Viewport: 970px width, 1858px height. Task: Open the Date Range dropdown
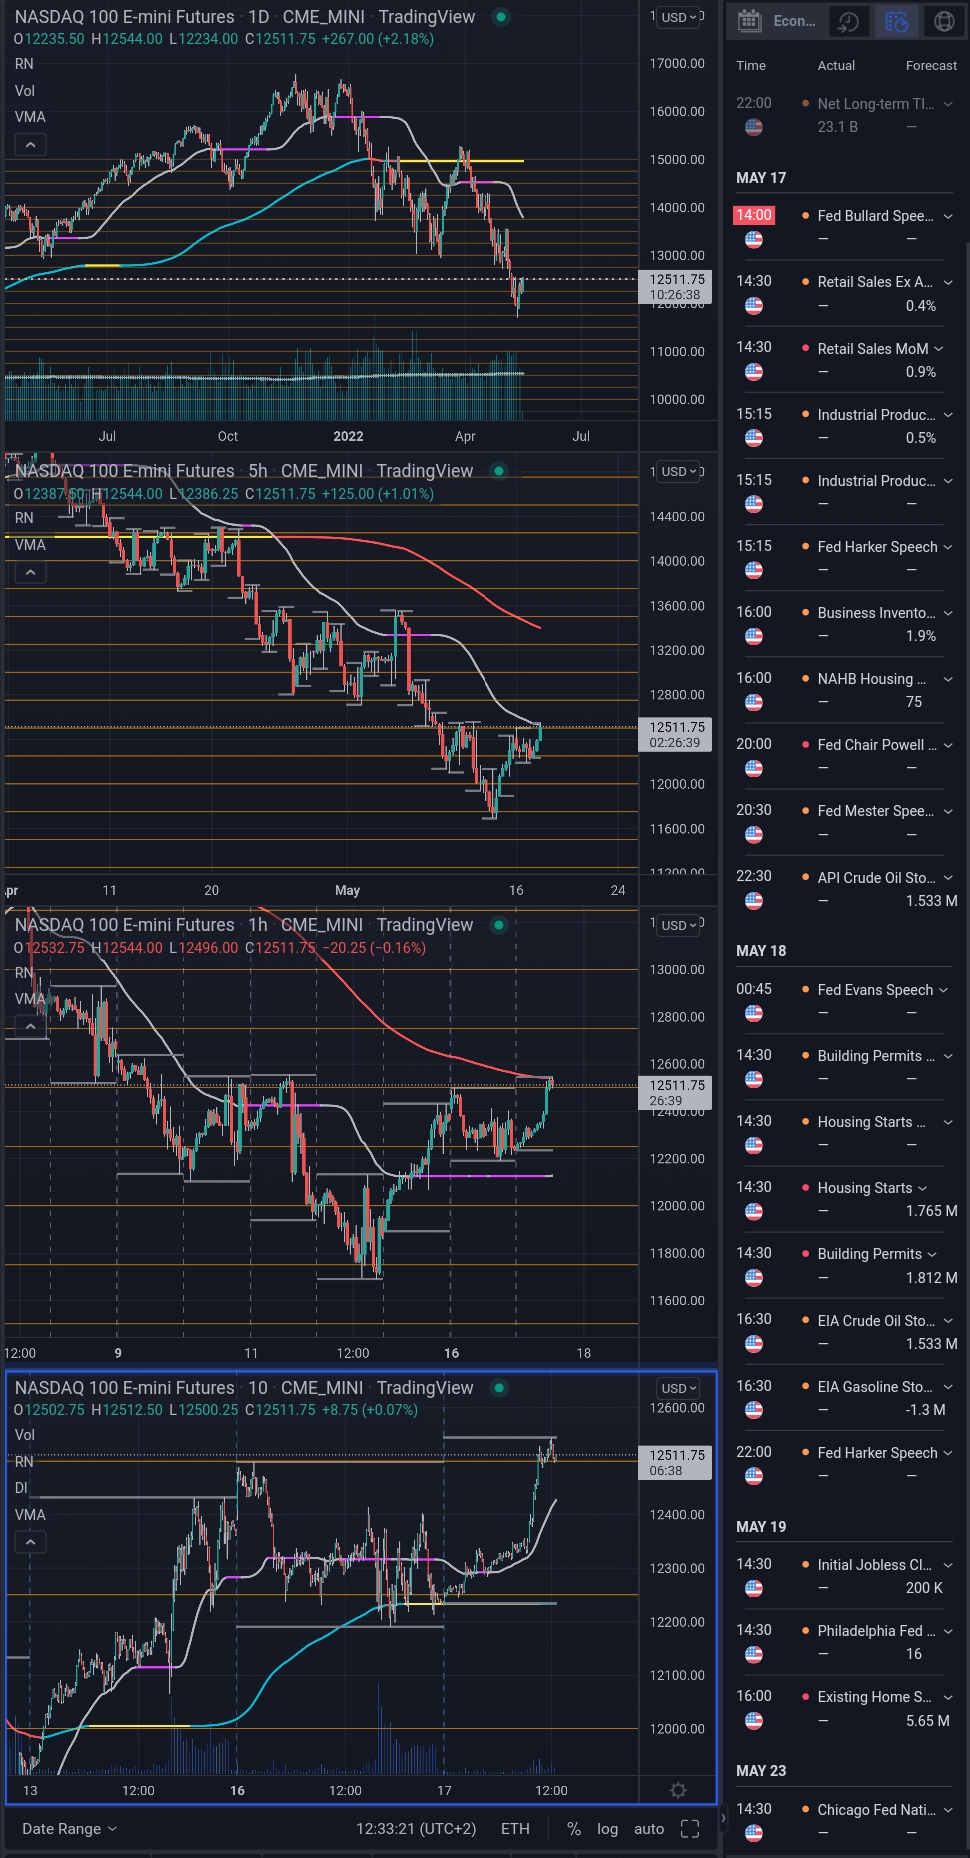click(69, 1828)
